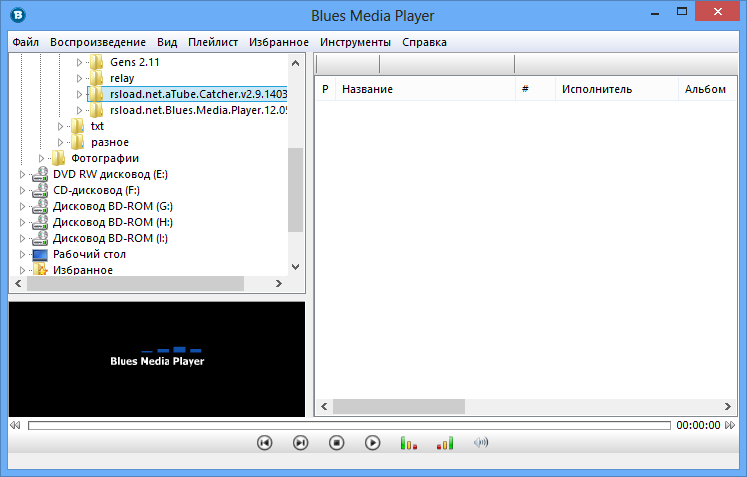Sort playlist by Альбом column
This screenshot has height=477, width=747.
pos(708,89)
